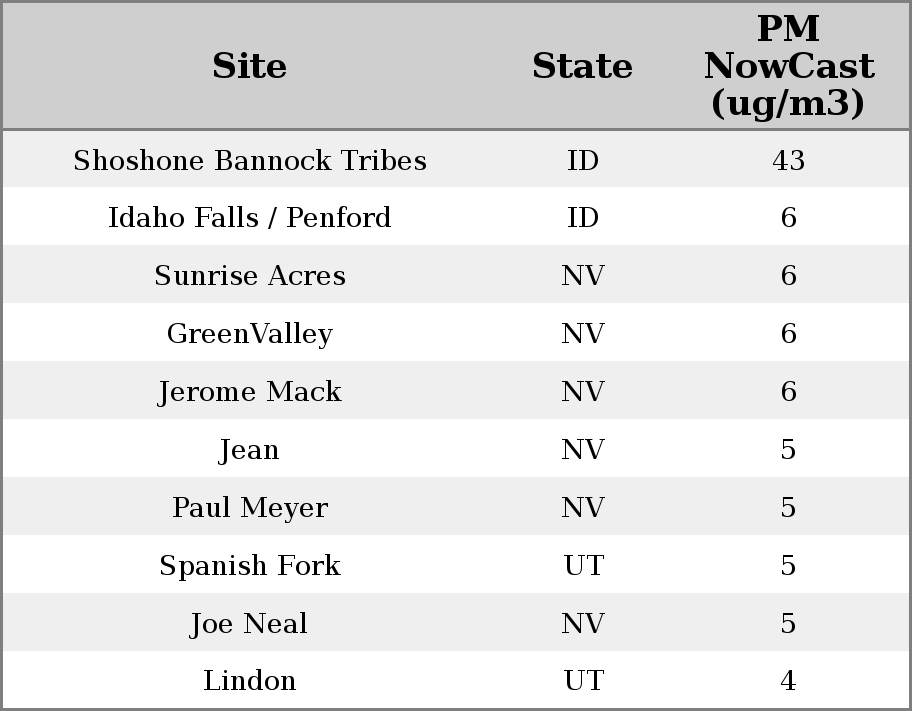The image size is (912, 711).
Task: Click PM value in Idaho Falls row
Action: click(x=788, y=218)
